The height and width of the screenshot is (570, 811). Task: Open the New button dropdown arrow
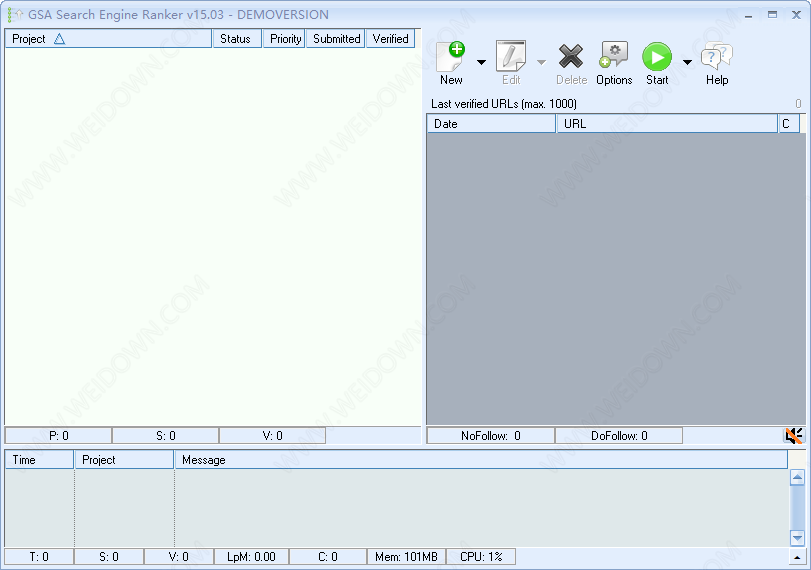click(481, 63)
